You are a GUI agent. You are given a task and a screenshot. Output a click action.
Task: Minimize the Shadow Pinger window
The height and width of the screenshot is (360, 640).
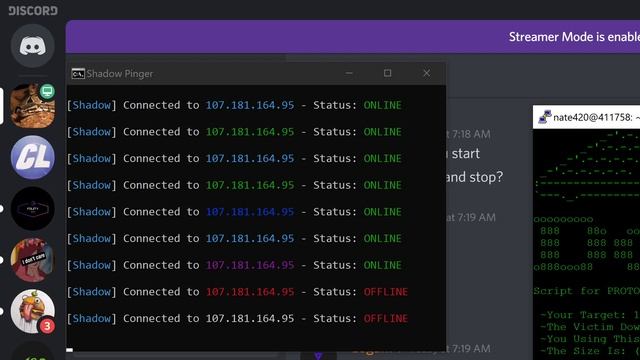[x=349, y=73]
